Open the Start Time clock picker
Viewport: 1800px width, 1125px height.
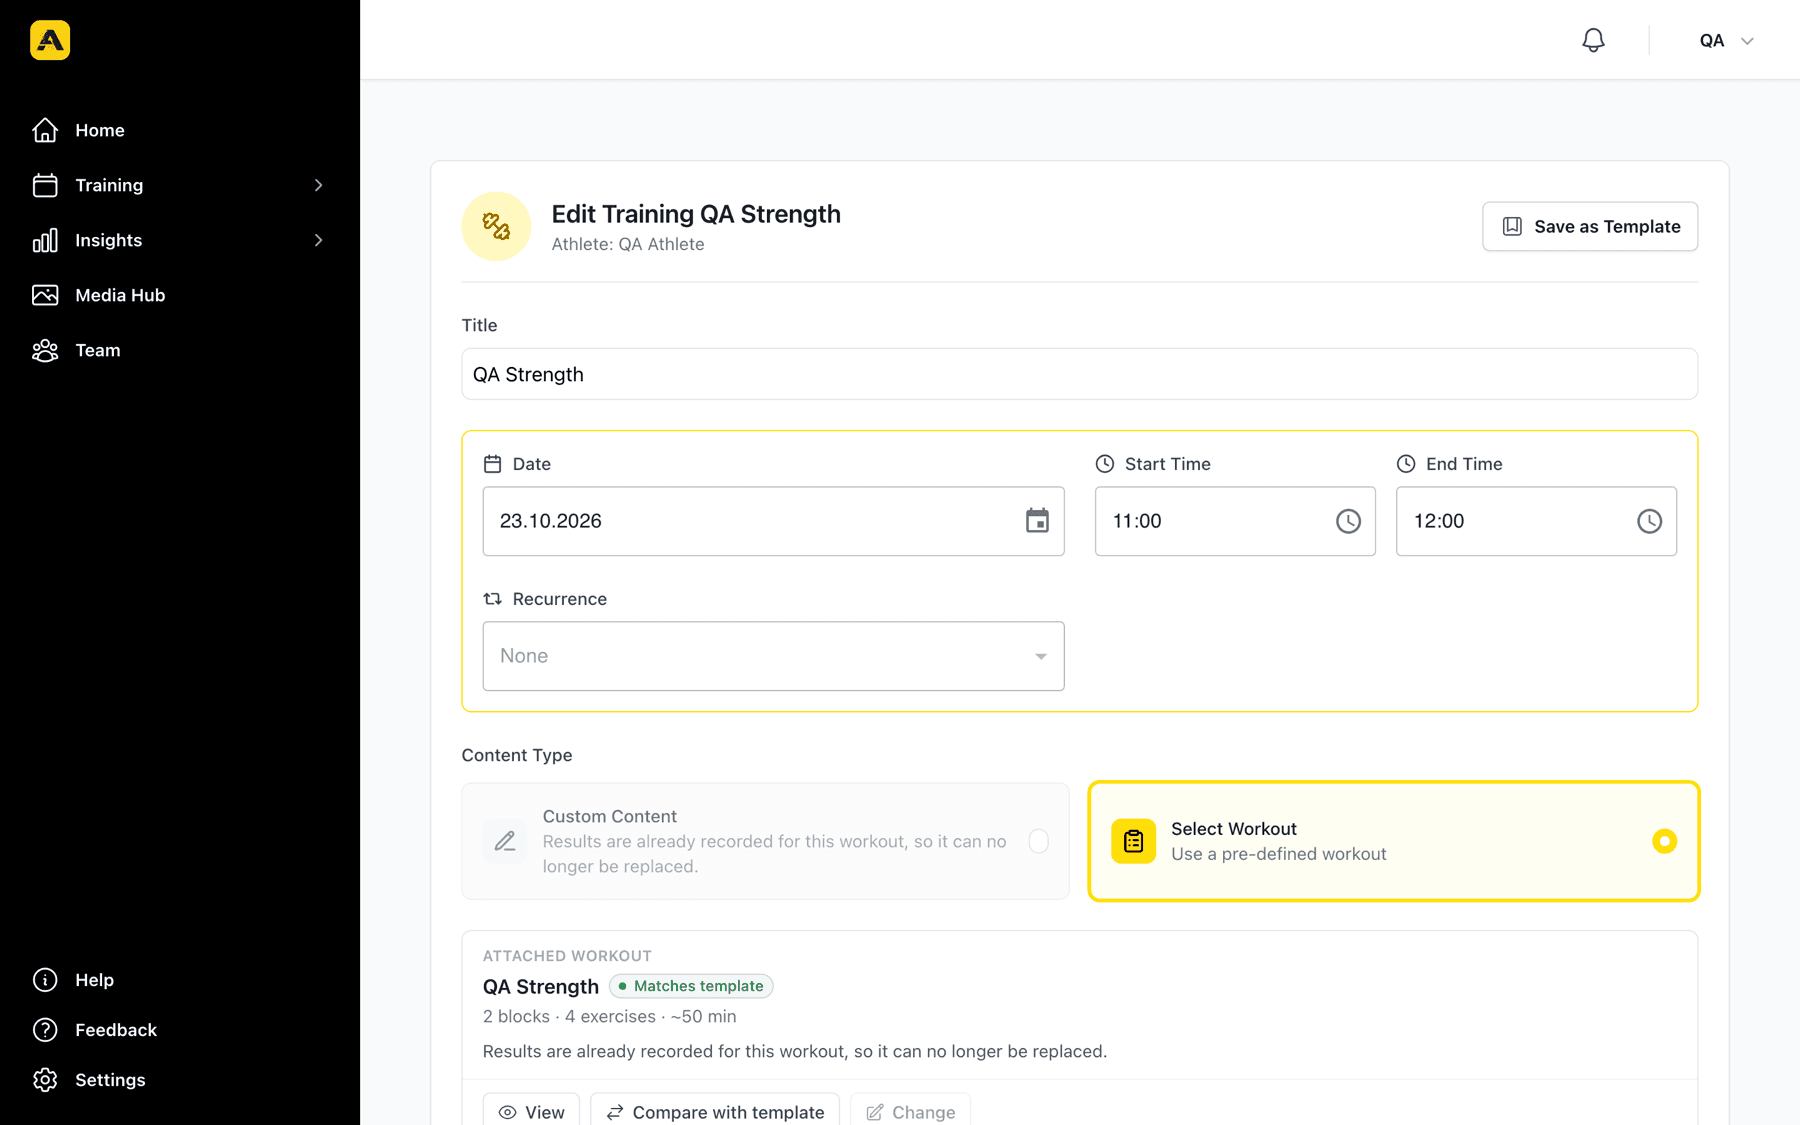point(1348,521)
